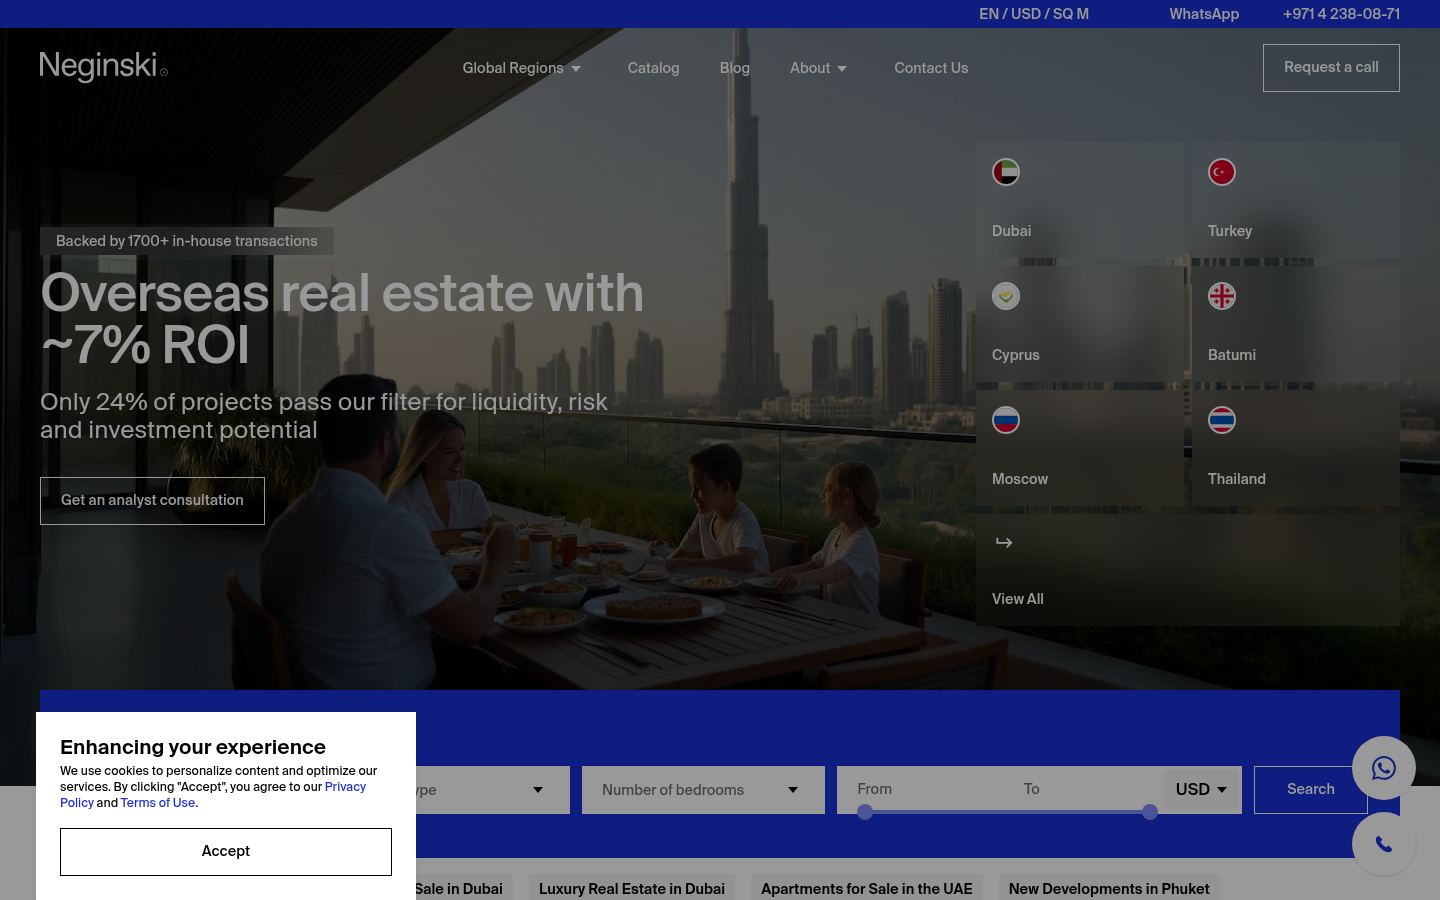Select the Dubai UAE flag icon

pos(1006,172)
